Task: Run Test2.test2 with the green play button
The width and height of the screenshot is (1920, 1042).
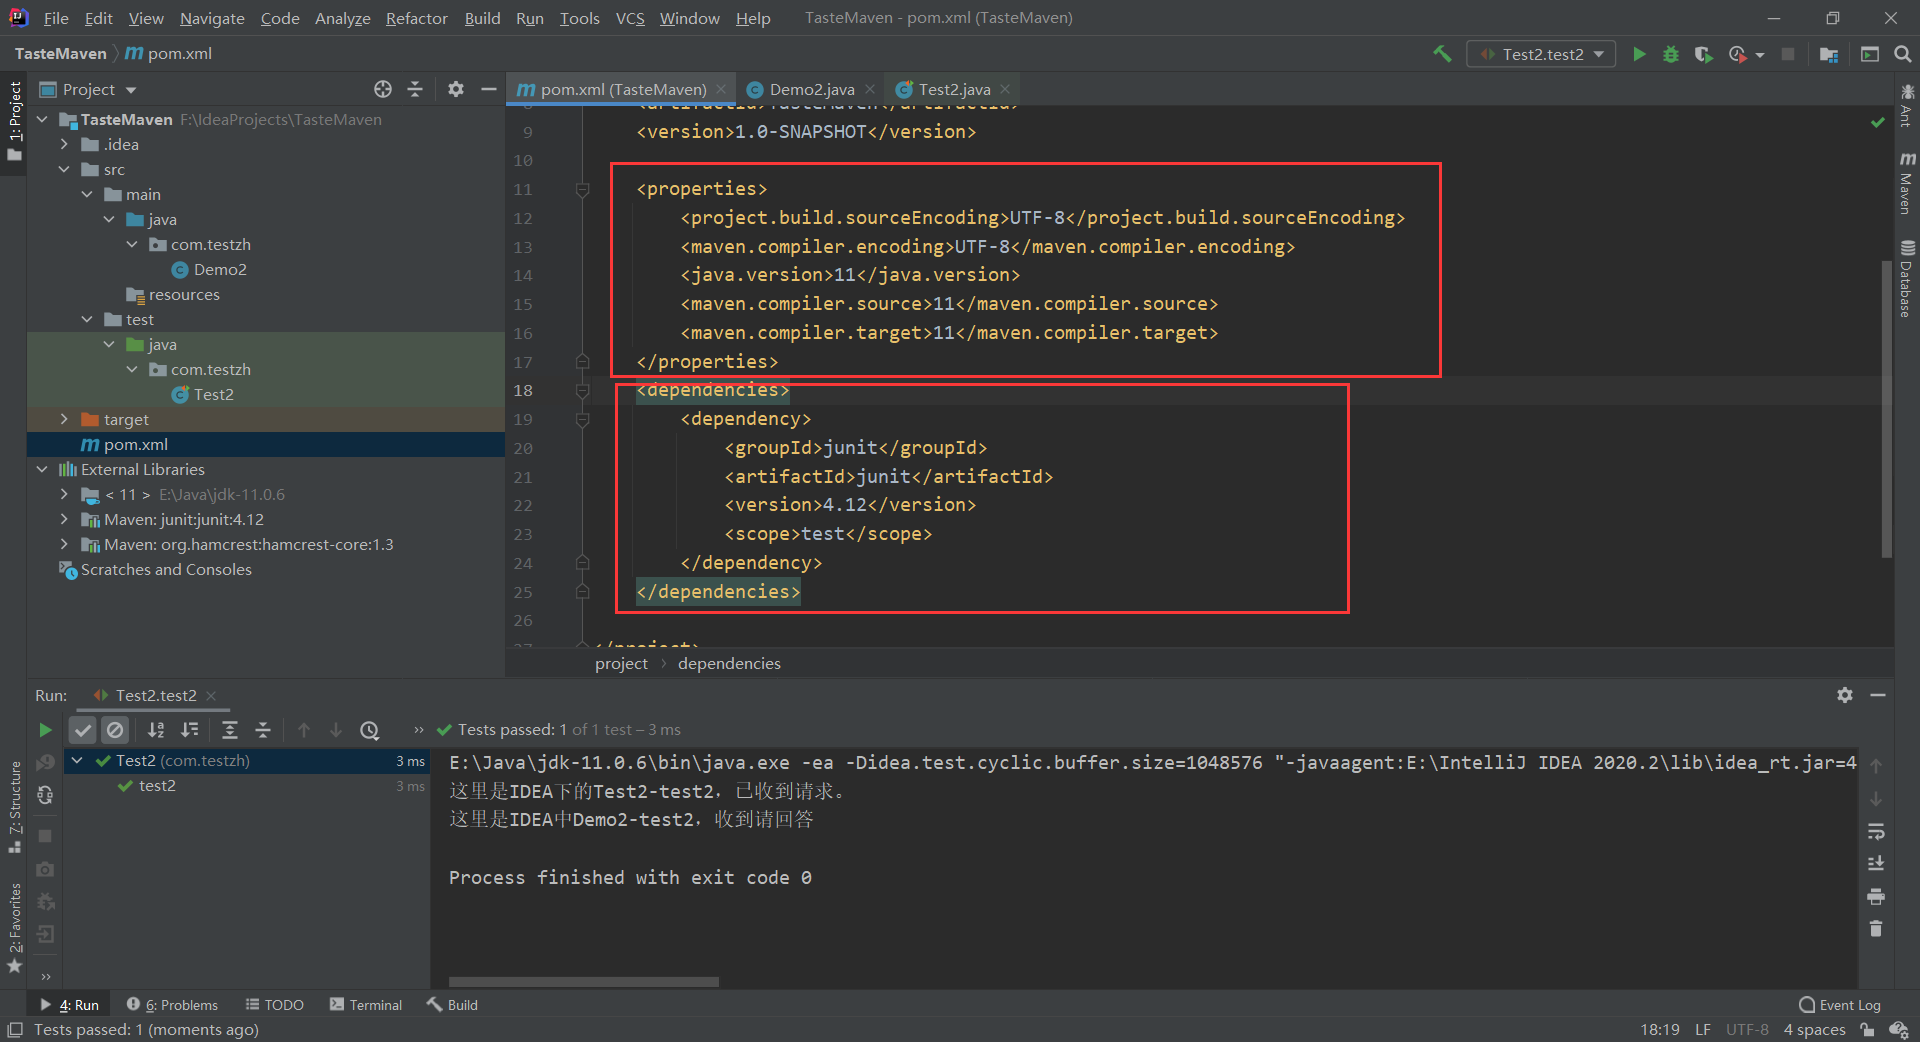Action: [1639, 54]
